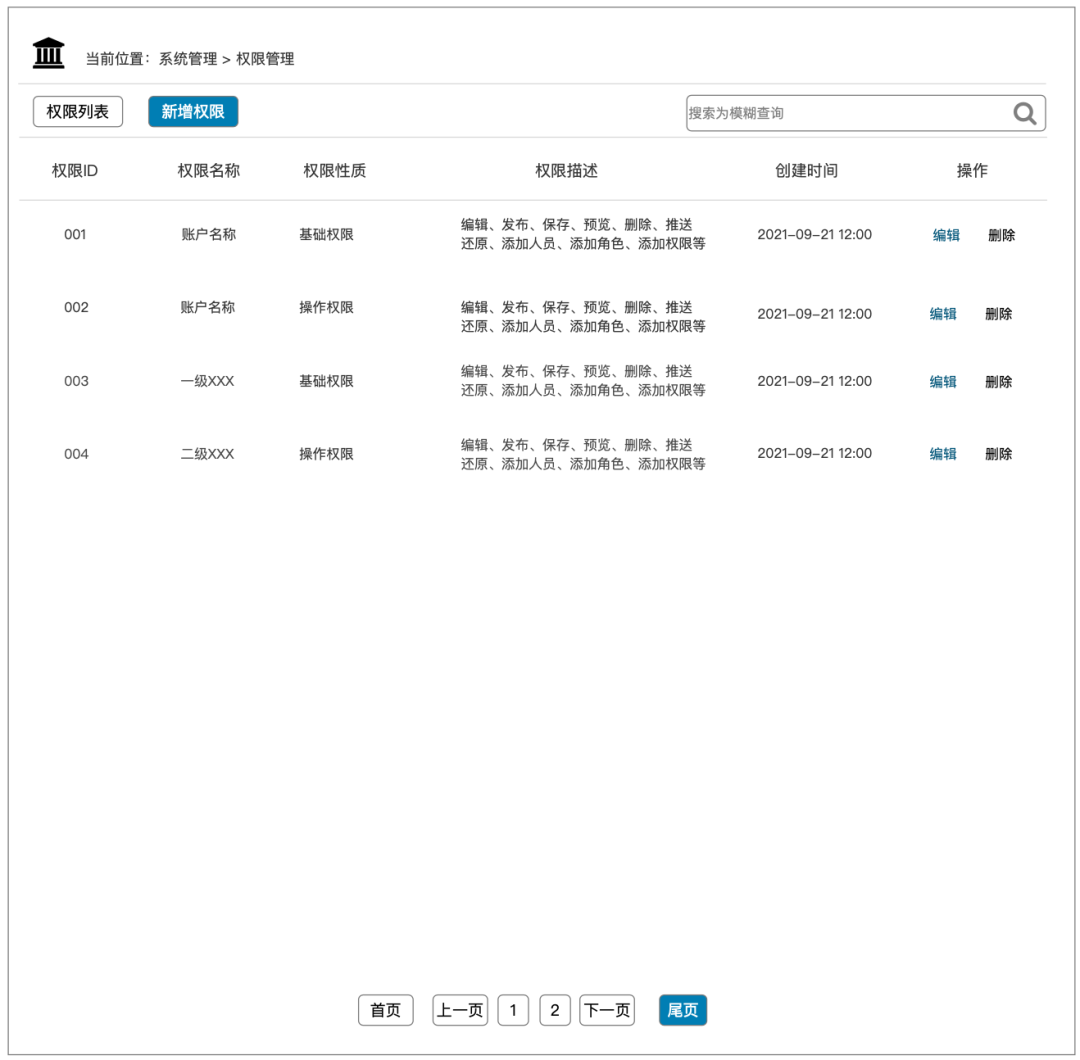Delete permission row 002

tap(999, 314)
